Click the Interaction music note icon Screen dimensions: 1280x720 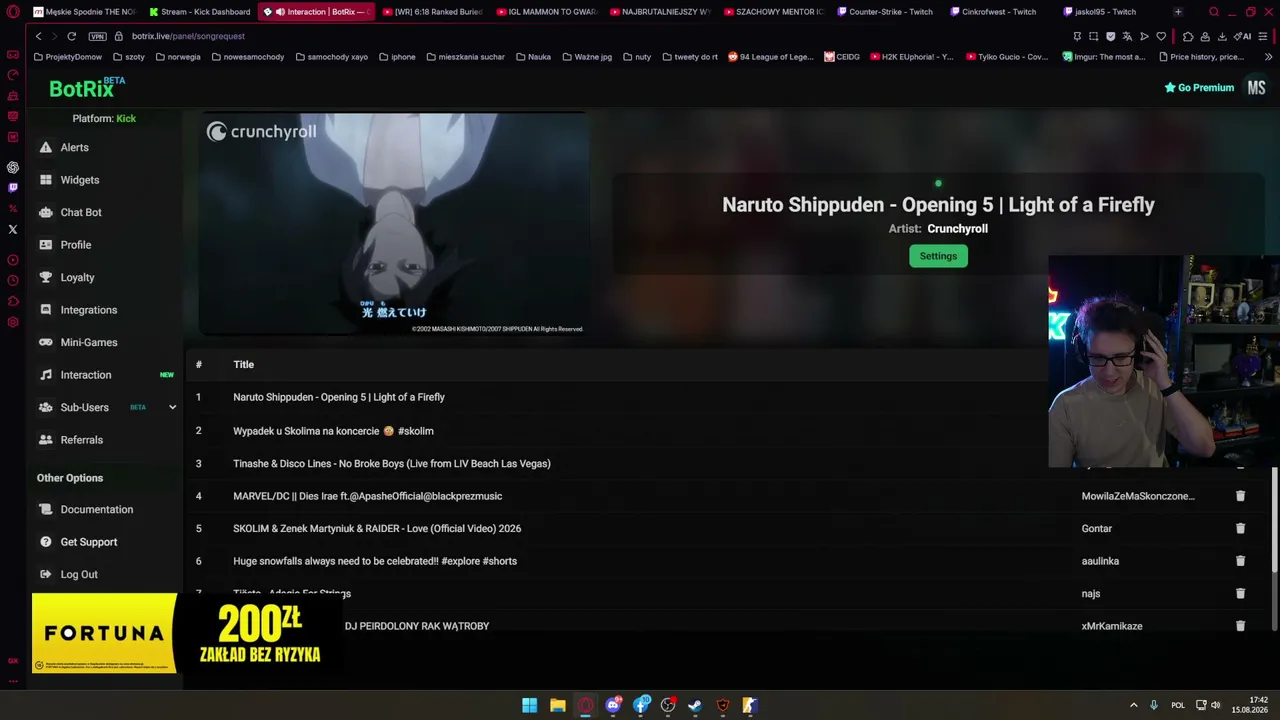46,375
